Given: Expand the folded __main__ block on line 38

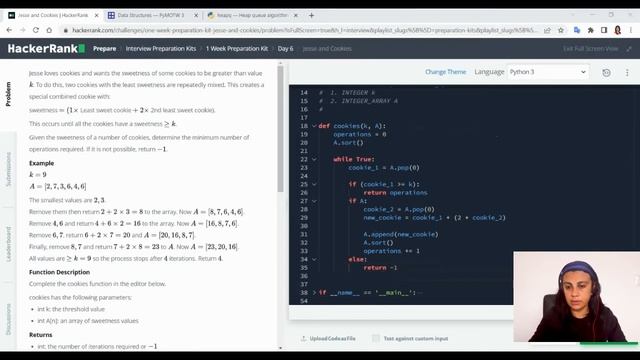Looking at the screenshot, I should 314,293.
